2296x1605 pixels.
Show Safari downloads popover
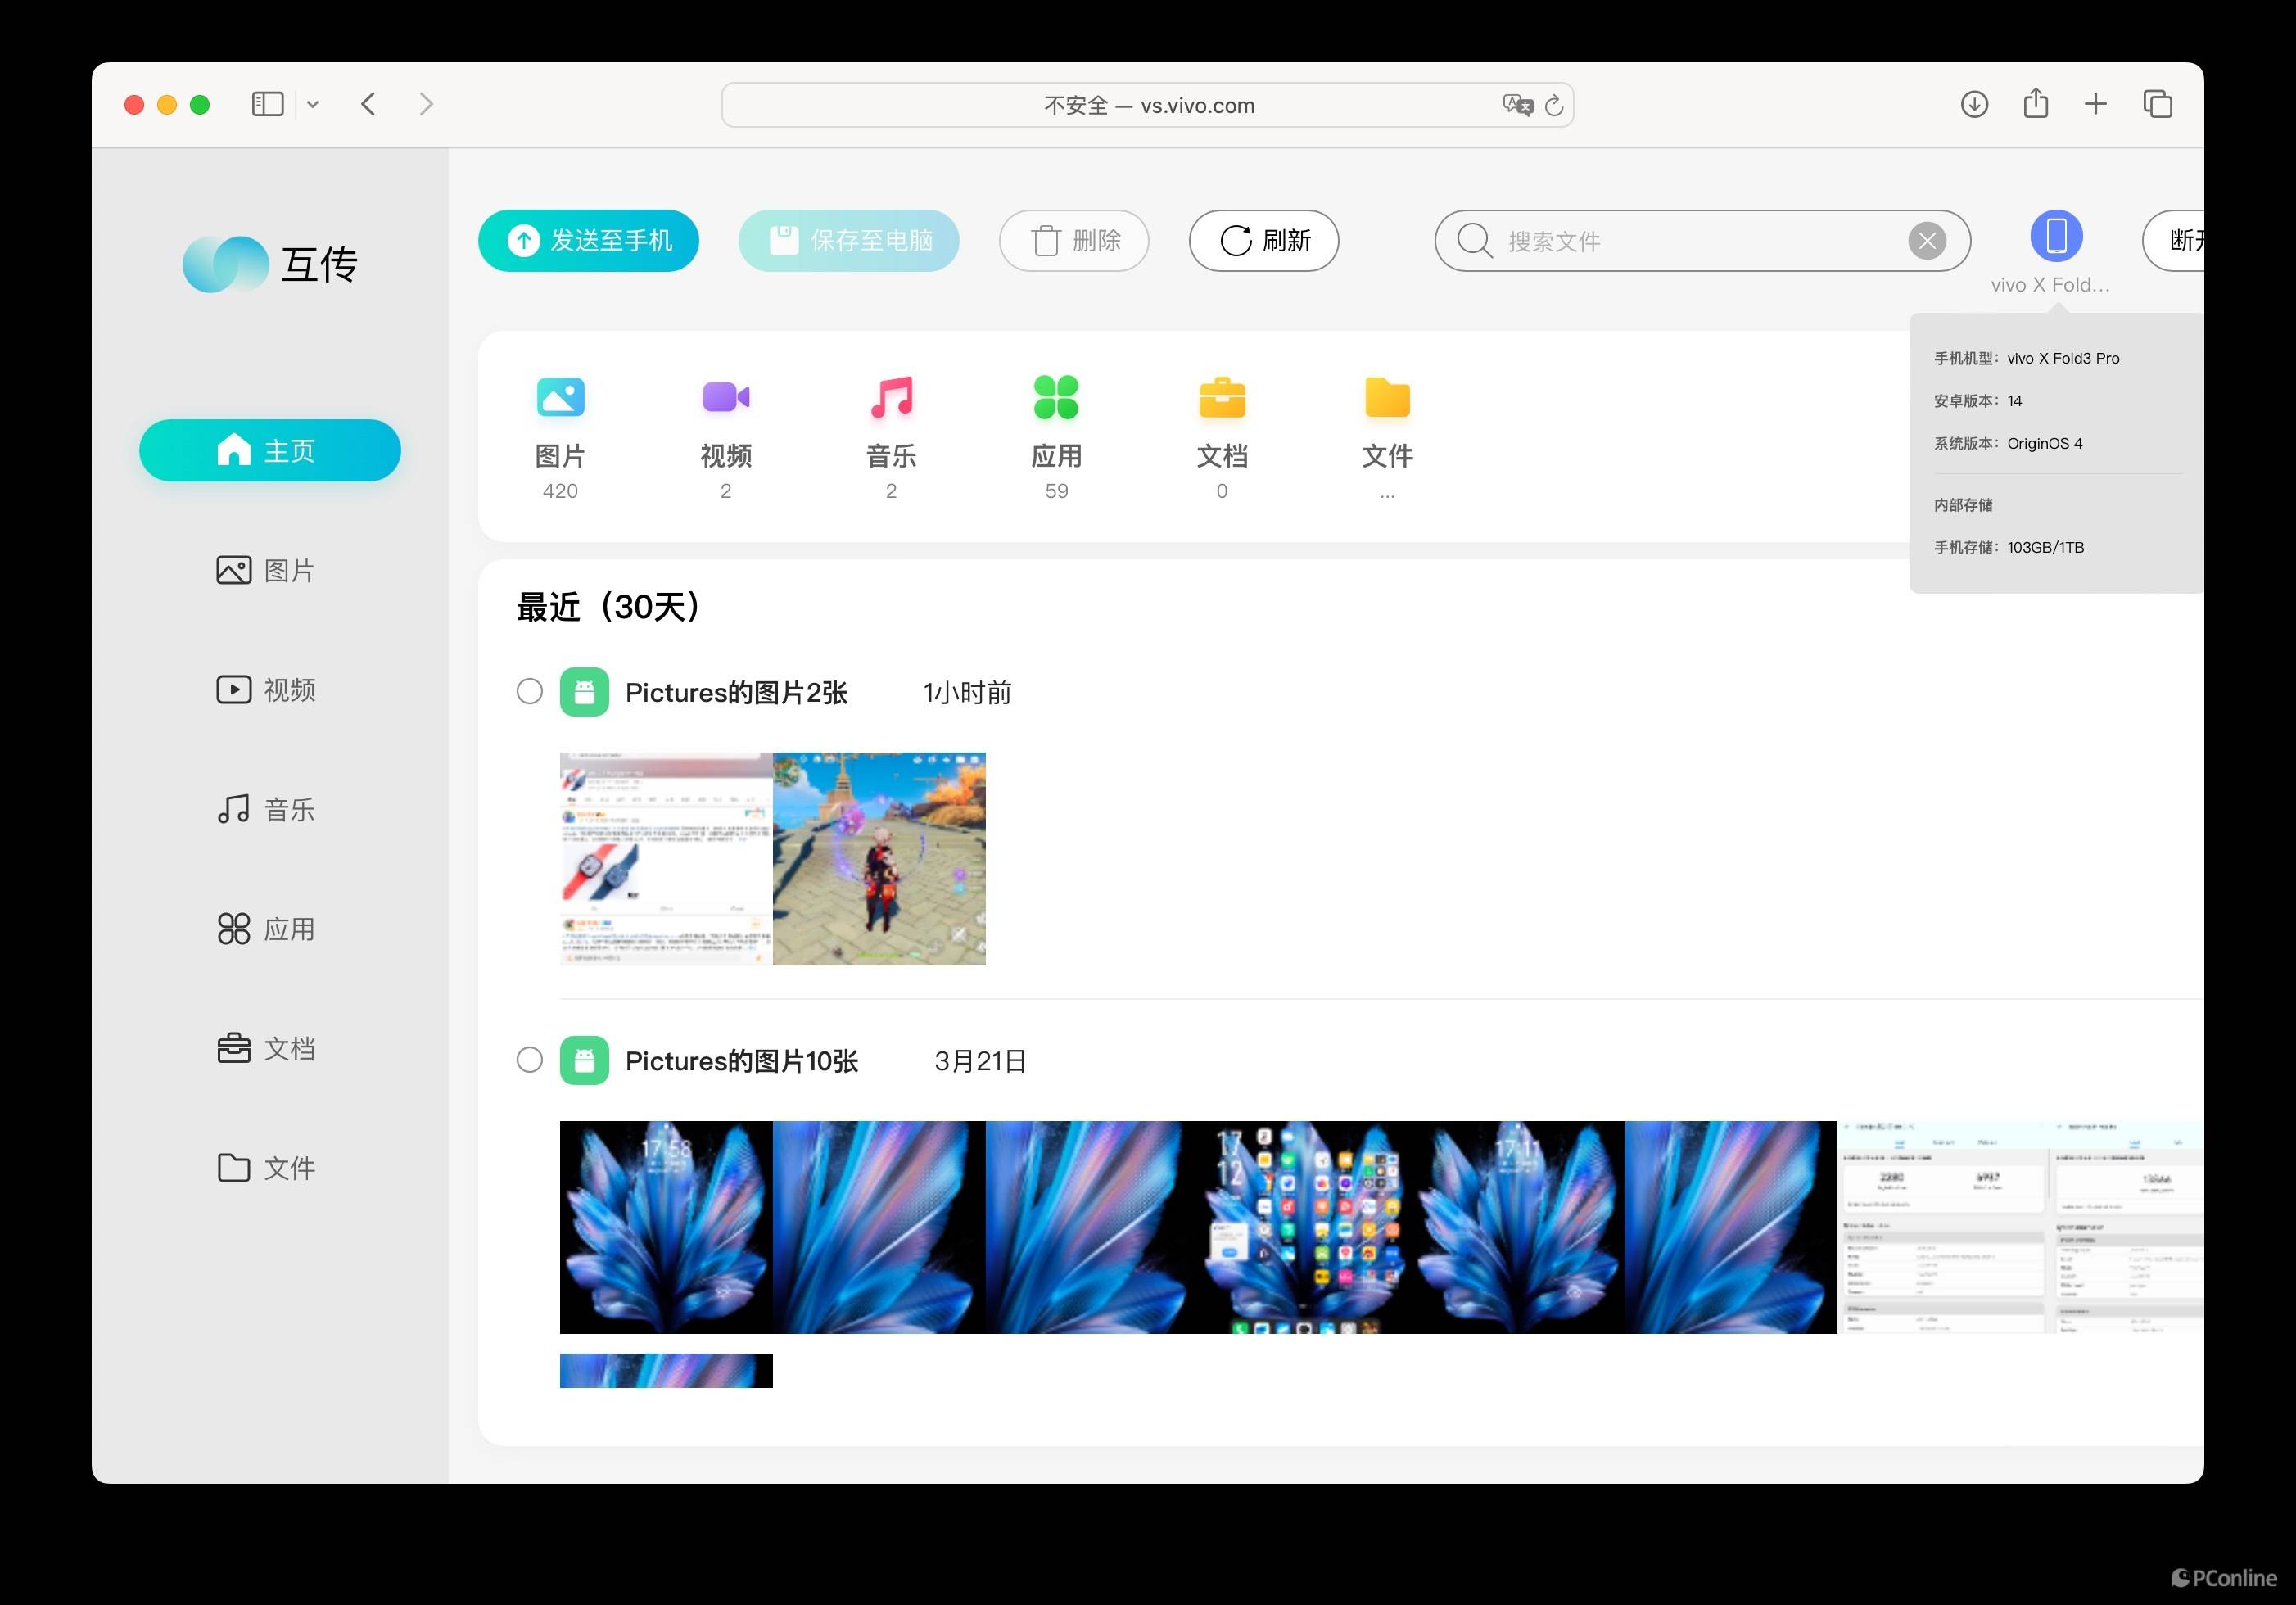coord(1973,104)
